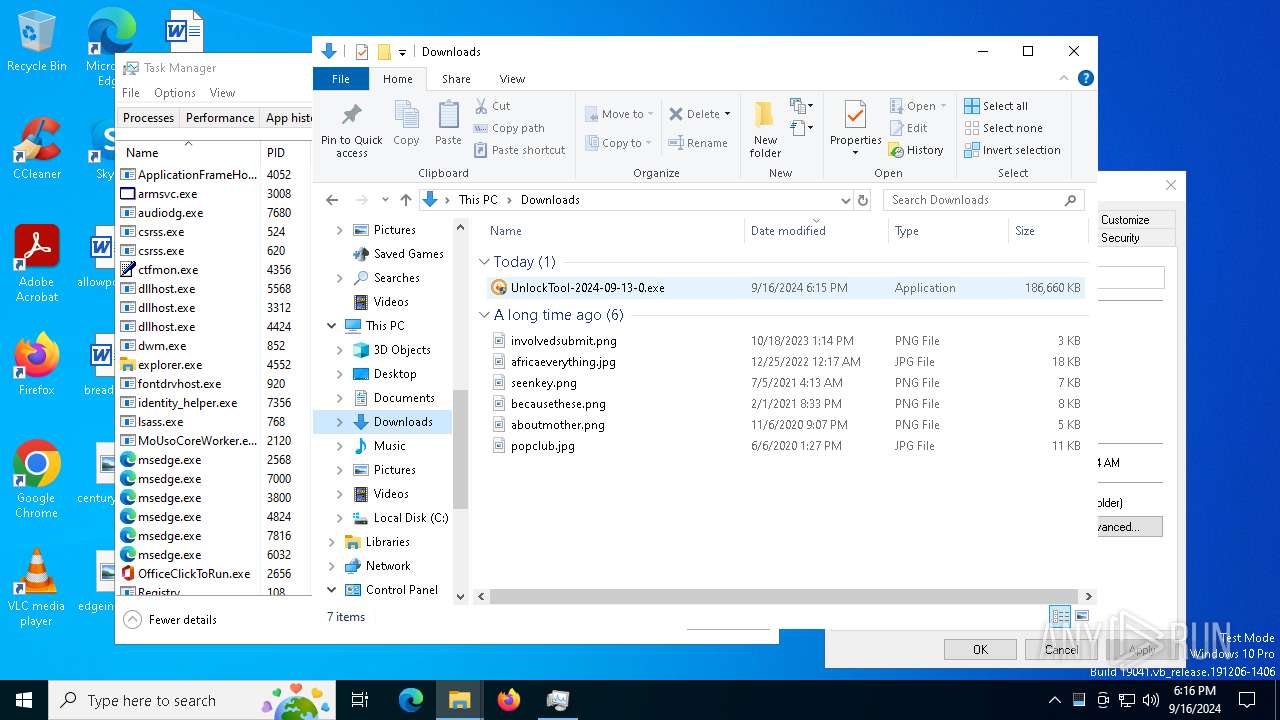This screenshot has width=1280, height=720.
Task: Open Task Manager File menu
Action: [131, 93]
